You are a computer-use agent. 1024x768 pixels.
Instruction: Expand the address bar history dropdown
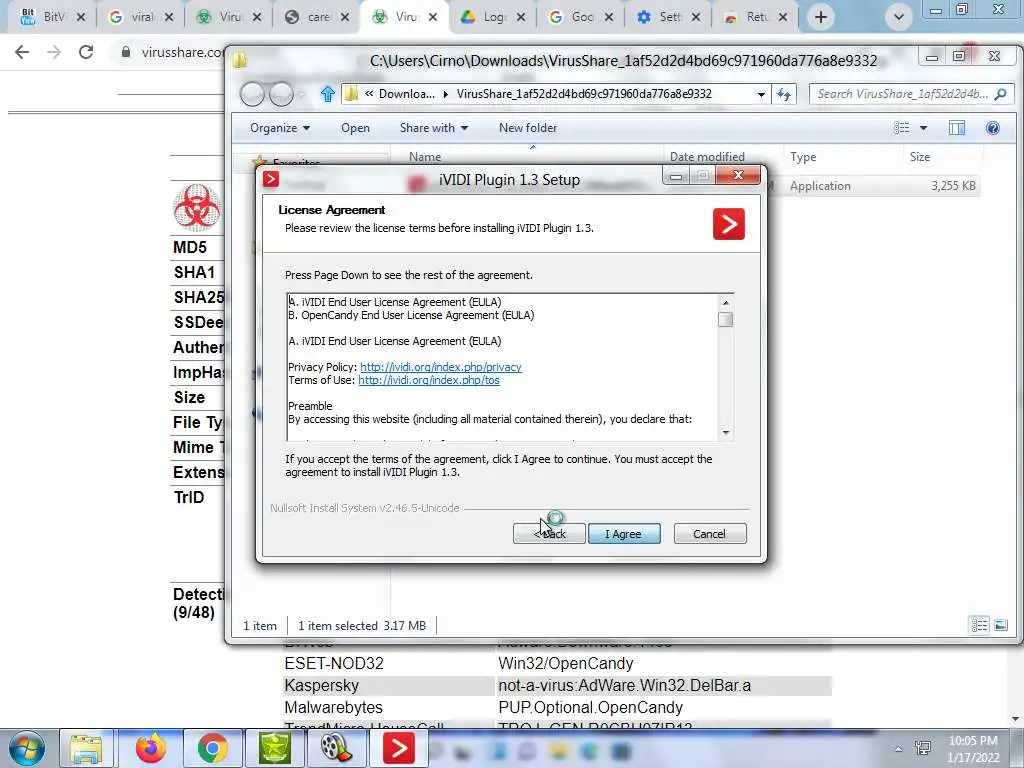(761, 94)
